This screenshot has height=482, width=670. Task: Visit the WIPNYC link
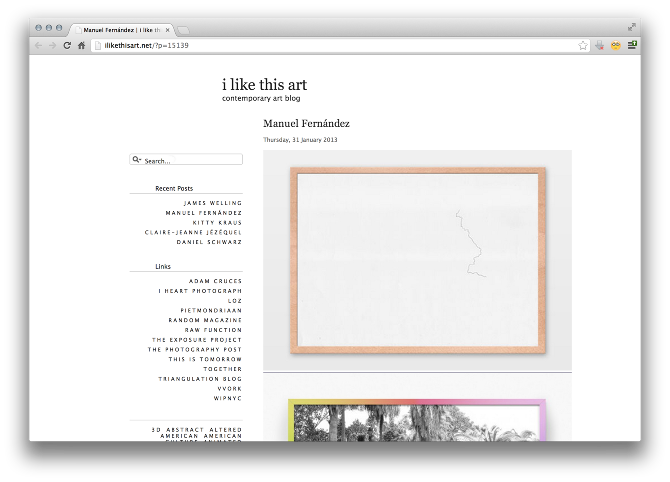(228, 398)
